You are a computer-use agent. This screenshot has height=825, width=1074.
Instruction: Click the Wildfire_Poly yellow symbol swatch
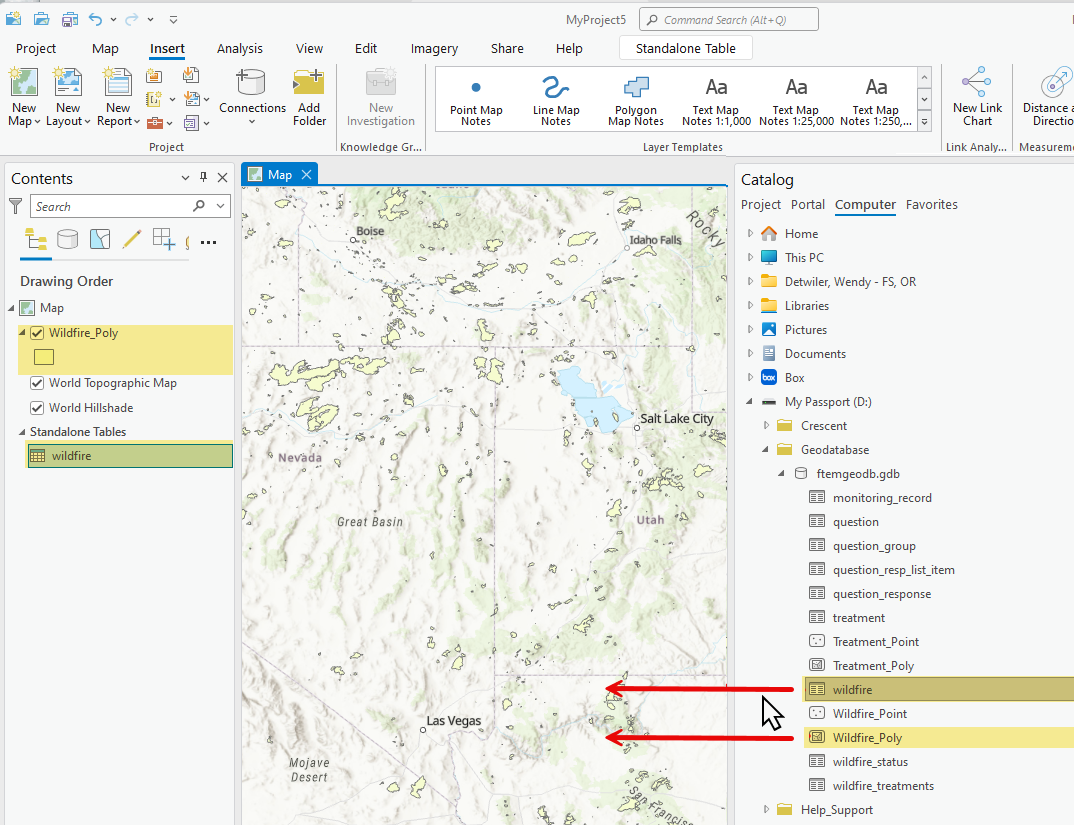[44, 357]
